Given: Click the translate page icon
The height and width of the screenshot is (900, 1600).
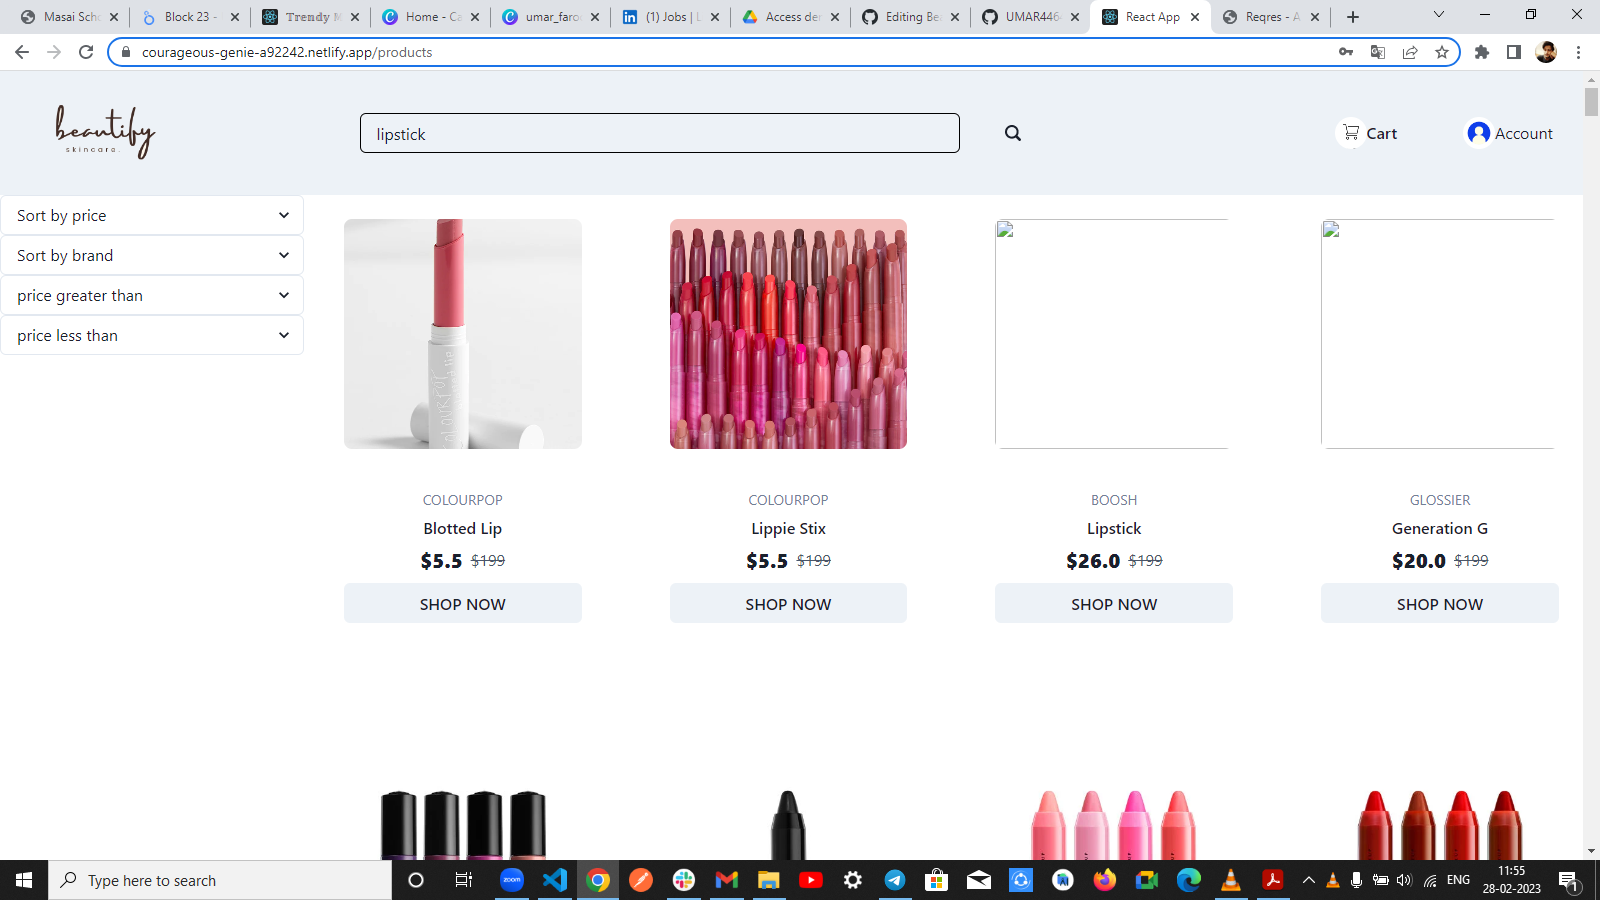Looking at the screenshot, I should [1378, 52].
